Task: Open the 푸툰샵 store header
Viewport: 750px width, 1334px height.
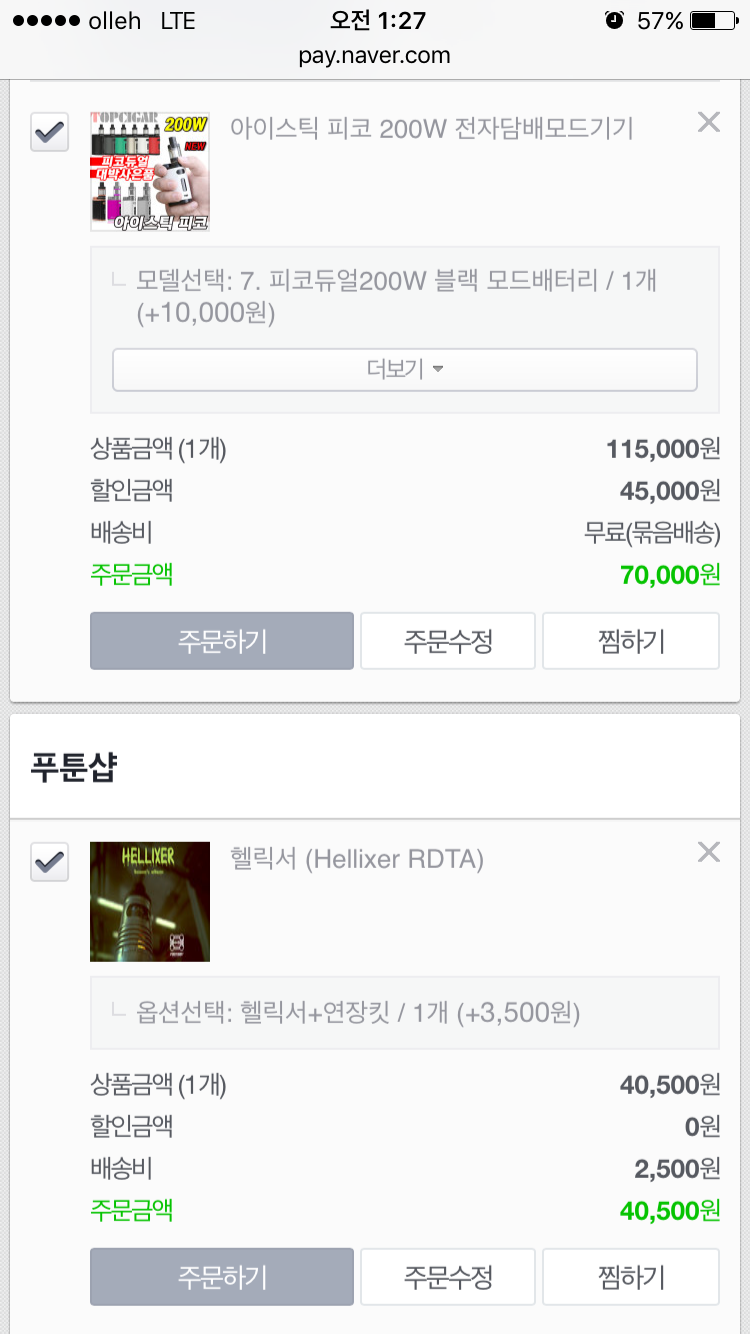Action: 74,768
